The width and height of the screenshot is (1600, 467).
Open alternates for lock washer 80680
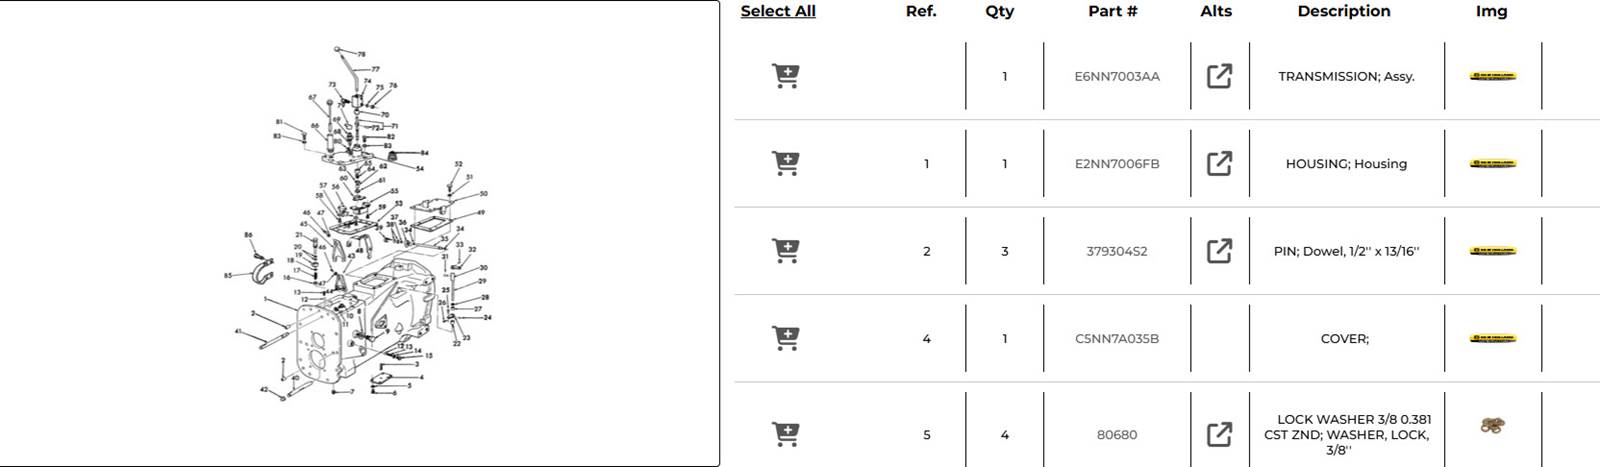(1219, 434)
